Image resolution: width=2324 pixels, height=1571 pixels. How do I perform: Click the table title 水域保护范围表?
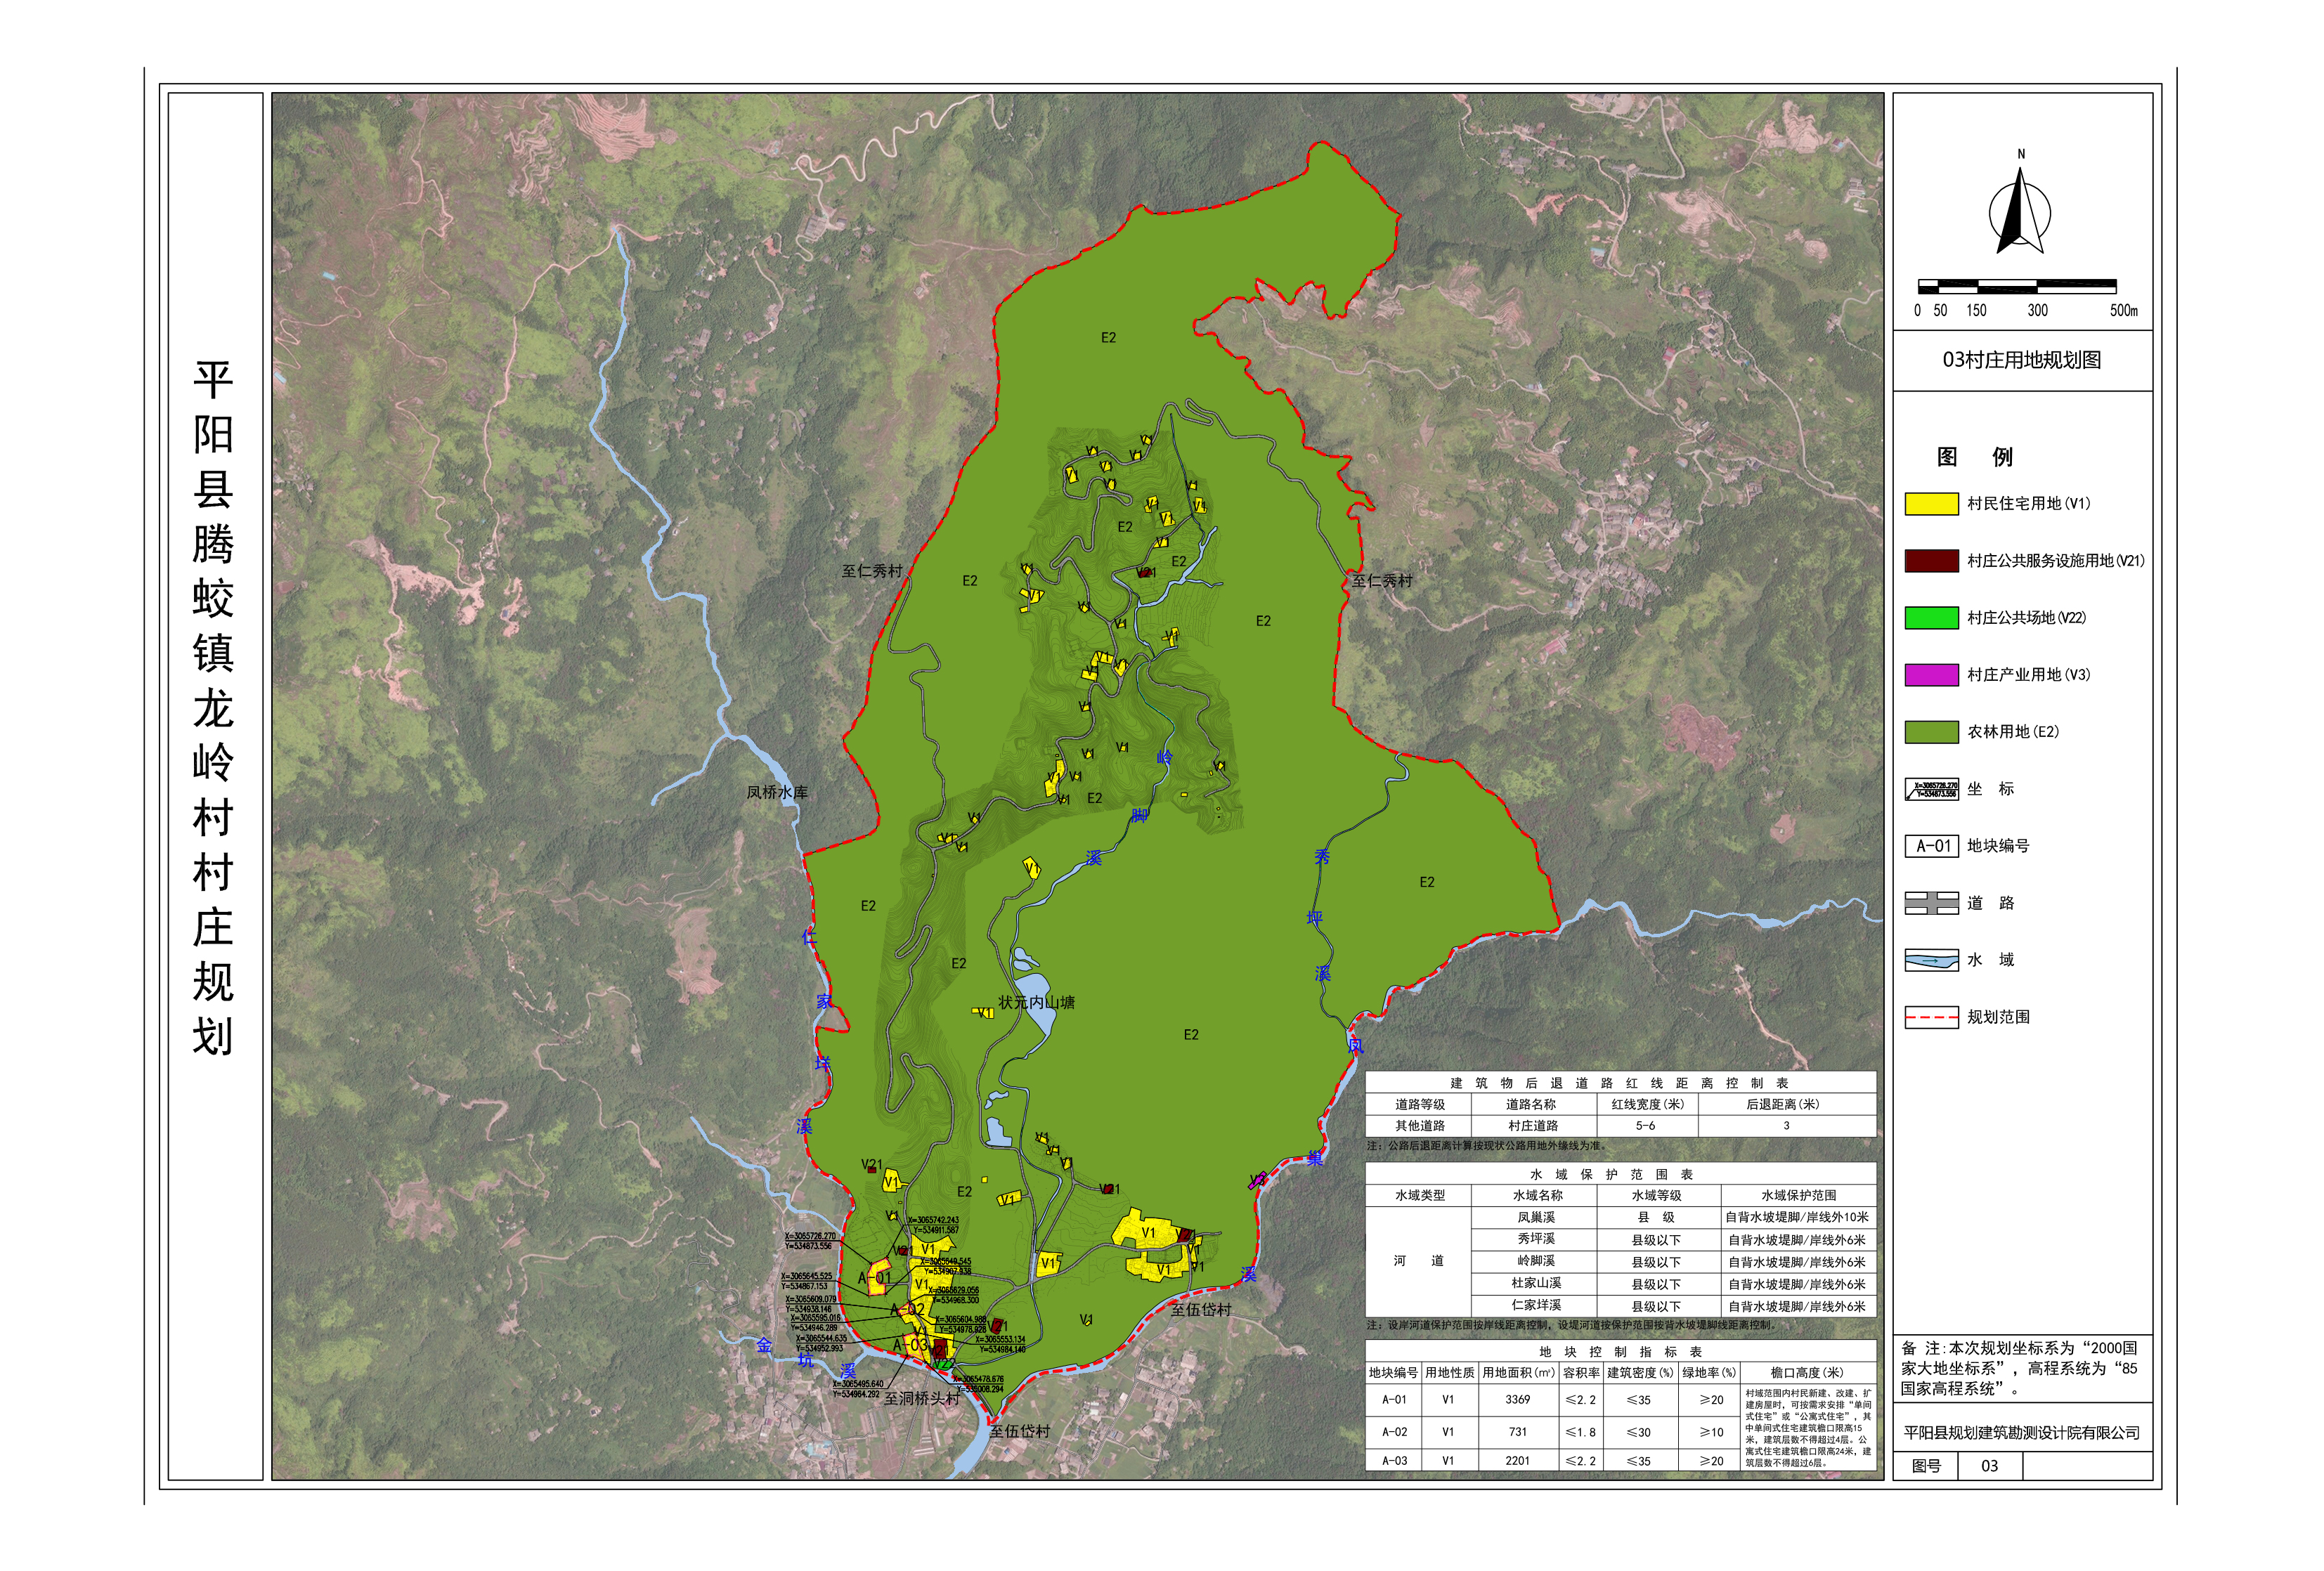[1611, 1174]
